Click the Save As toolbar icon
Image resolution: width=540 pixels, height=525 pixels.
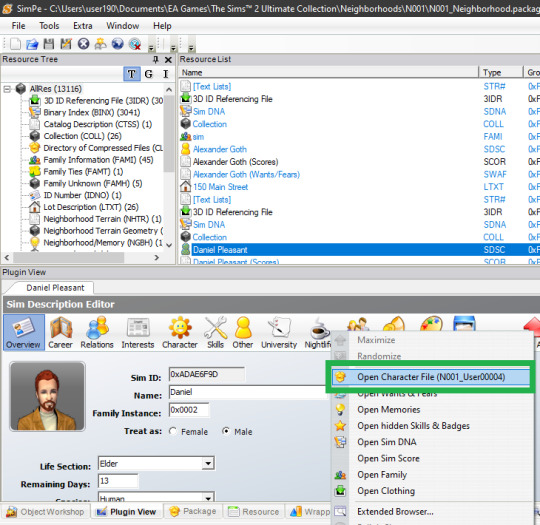click(66, 44)
